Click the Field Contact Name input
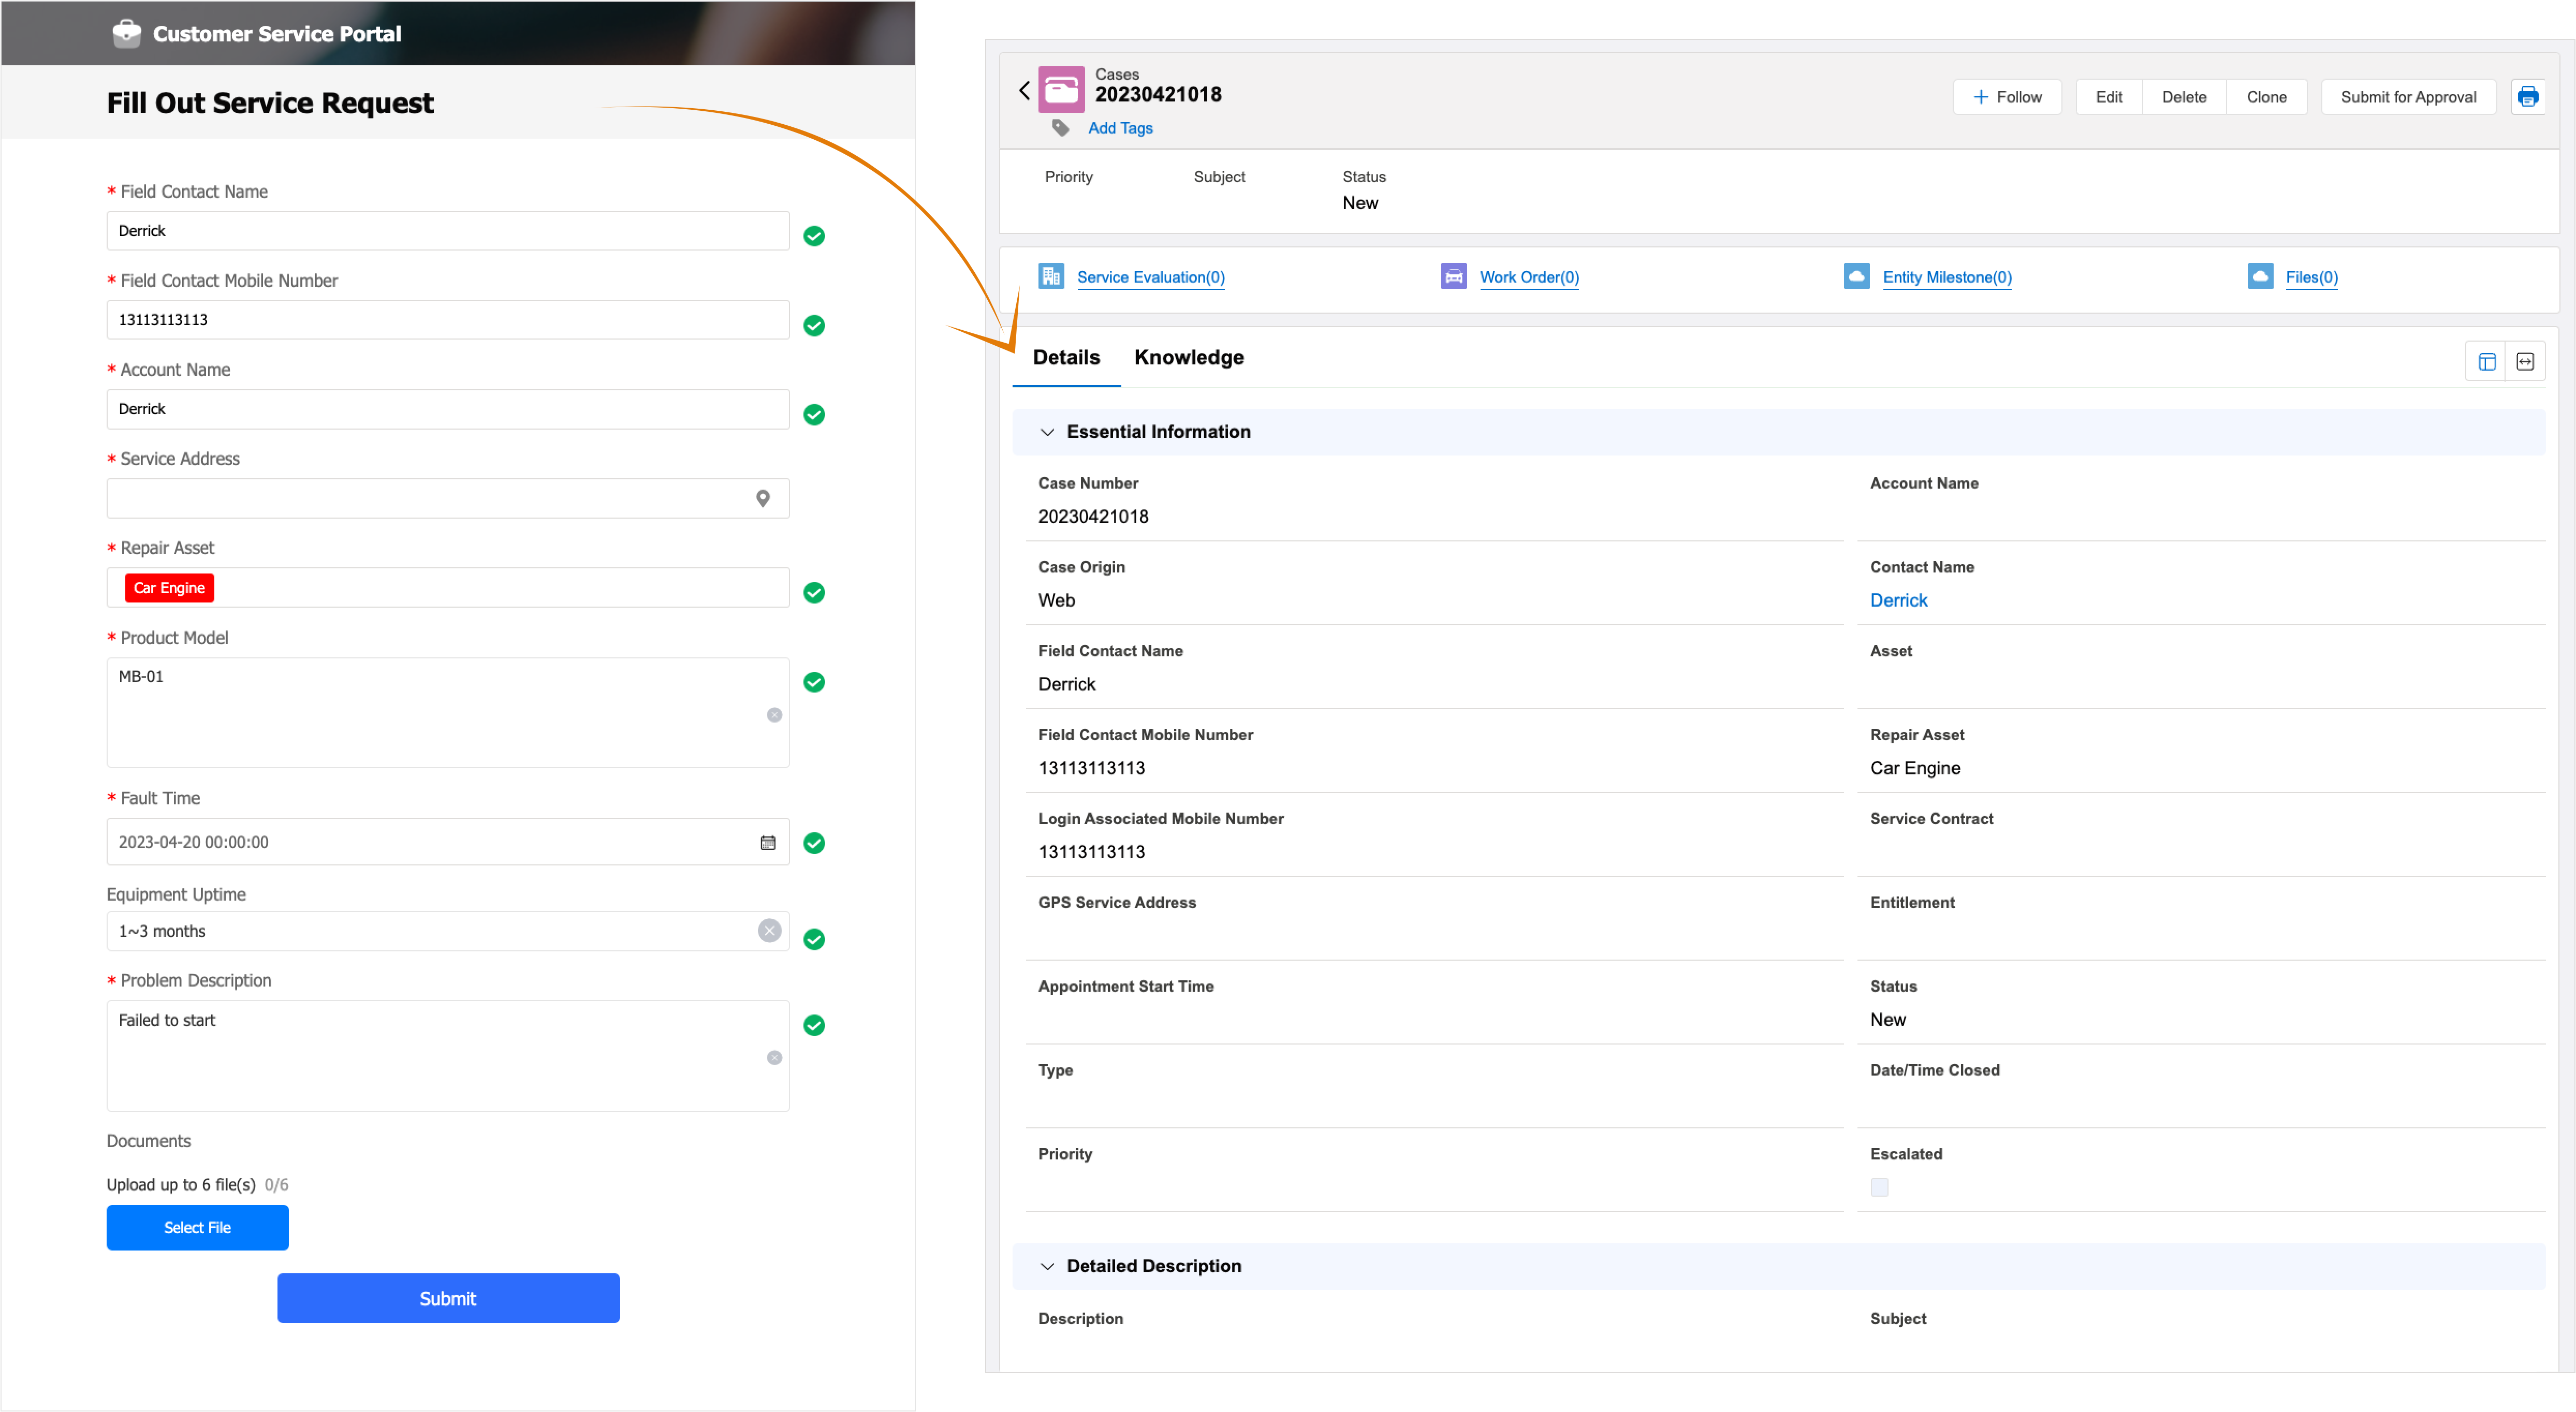The image size is (2576, 1412). coord(447,231)
